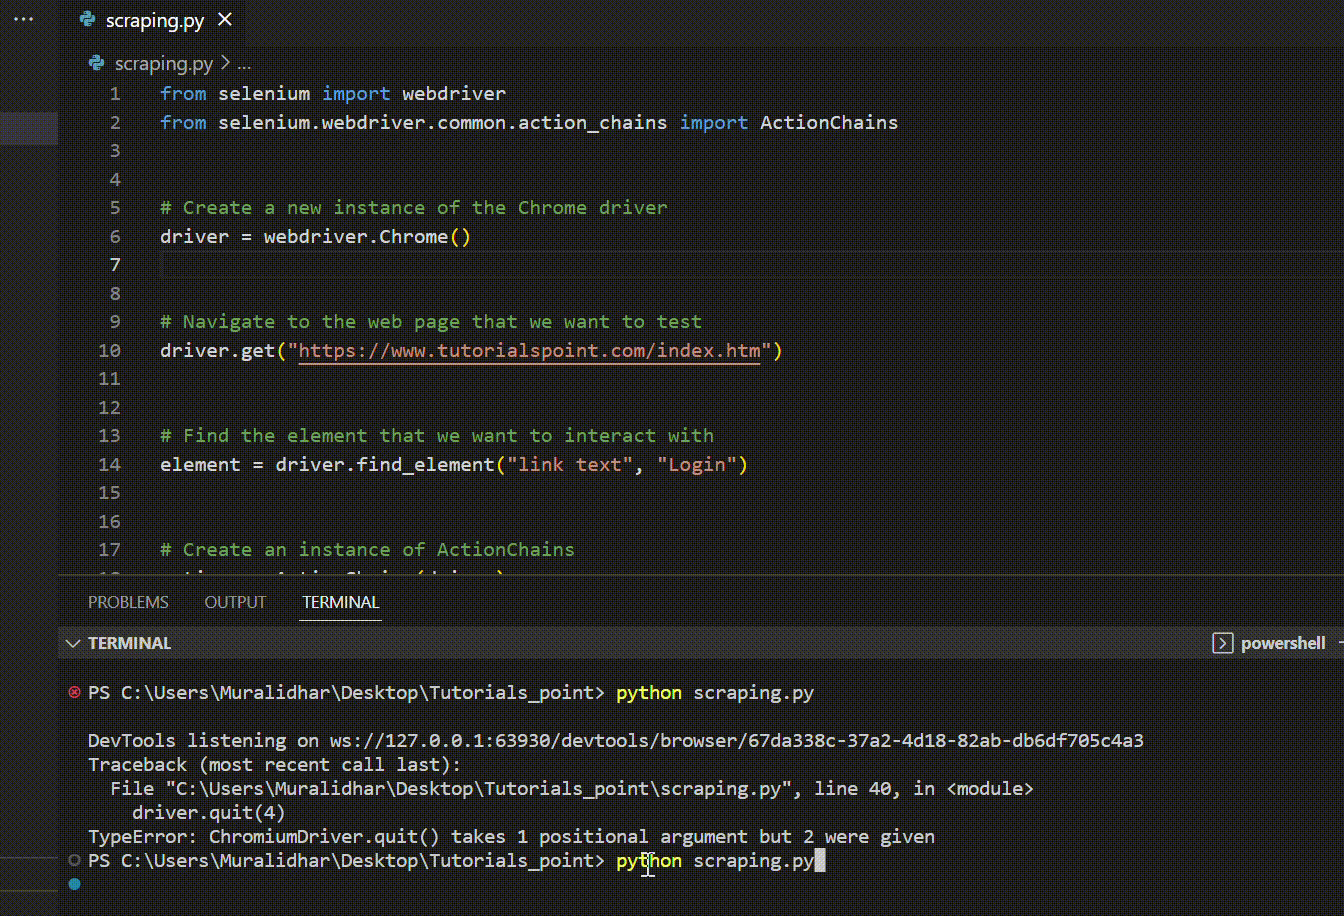Close the scraping.py editor tab
The width and height of the screenshot is (1344, 916).
coord(225,20)
